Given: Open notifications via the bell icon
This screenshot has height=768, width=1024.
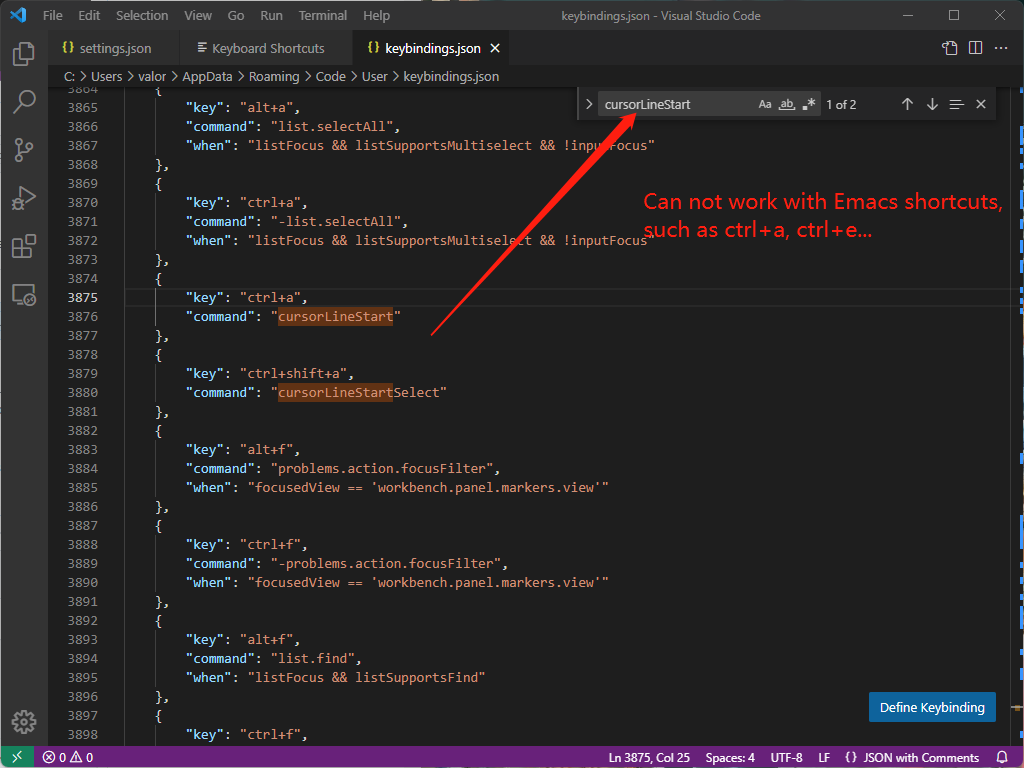Looking at the screenshot, I should tap(1002, 757).
